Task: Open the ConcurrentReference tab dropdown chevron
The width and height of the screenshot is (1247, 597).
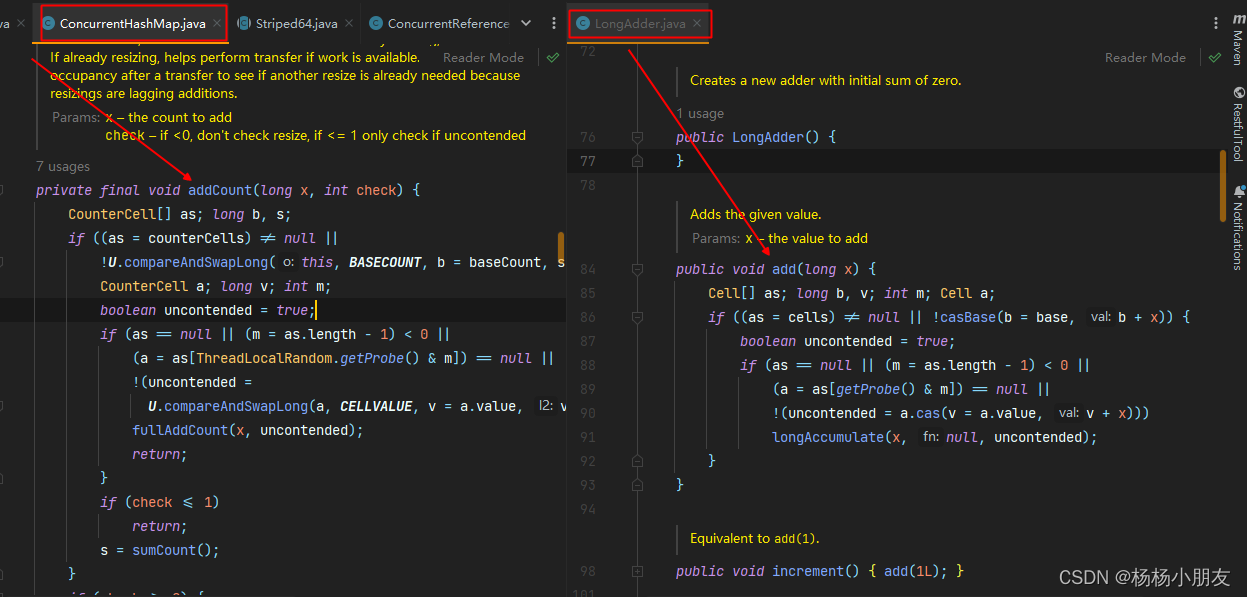Action: click(x=524, y=22)
